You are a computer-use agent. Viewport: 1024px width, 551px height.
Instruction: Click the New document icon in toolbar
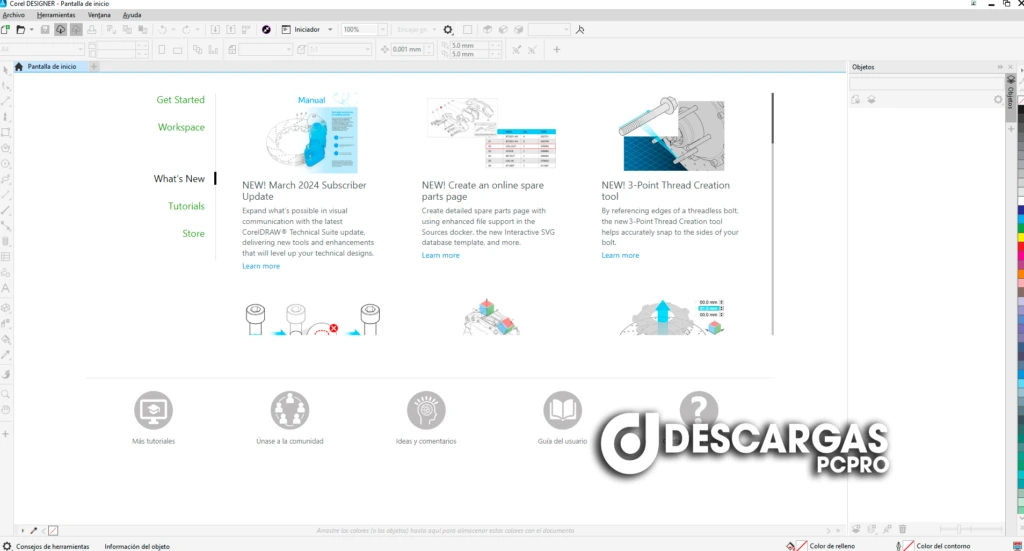6,30
